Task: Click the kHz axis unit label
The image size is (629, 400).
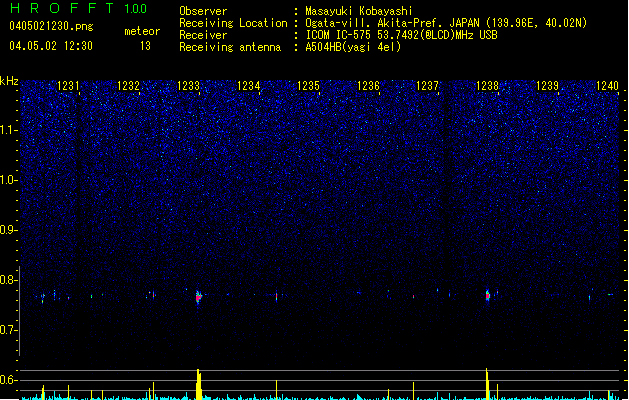Action: 9,81
